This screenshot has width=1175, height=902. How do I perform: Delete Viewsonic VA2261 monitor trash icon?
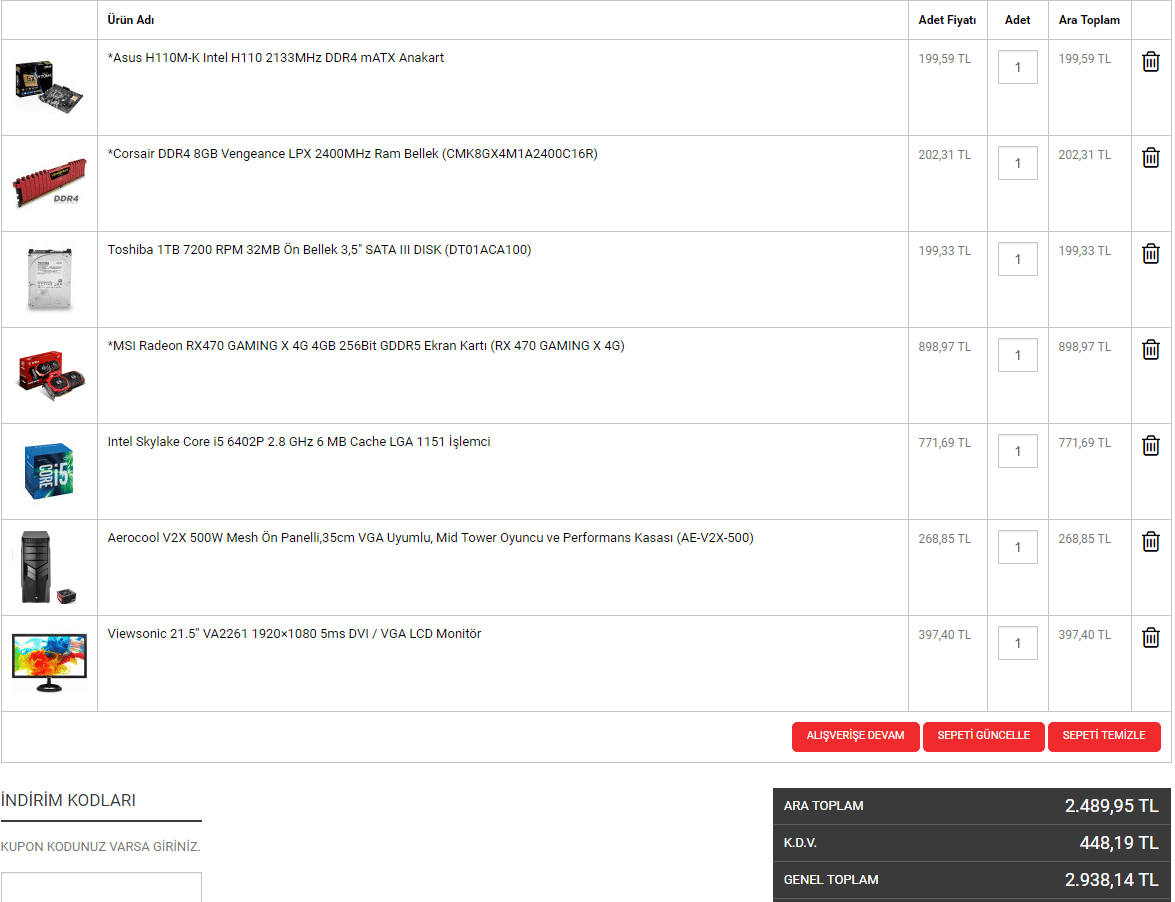click(x=1150, y=637)
